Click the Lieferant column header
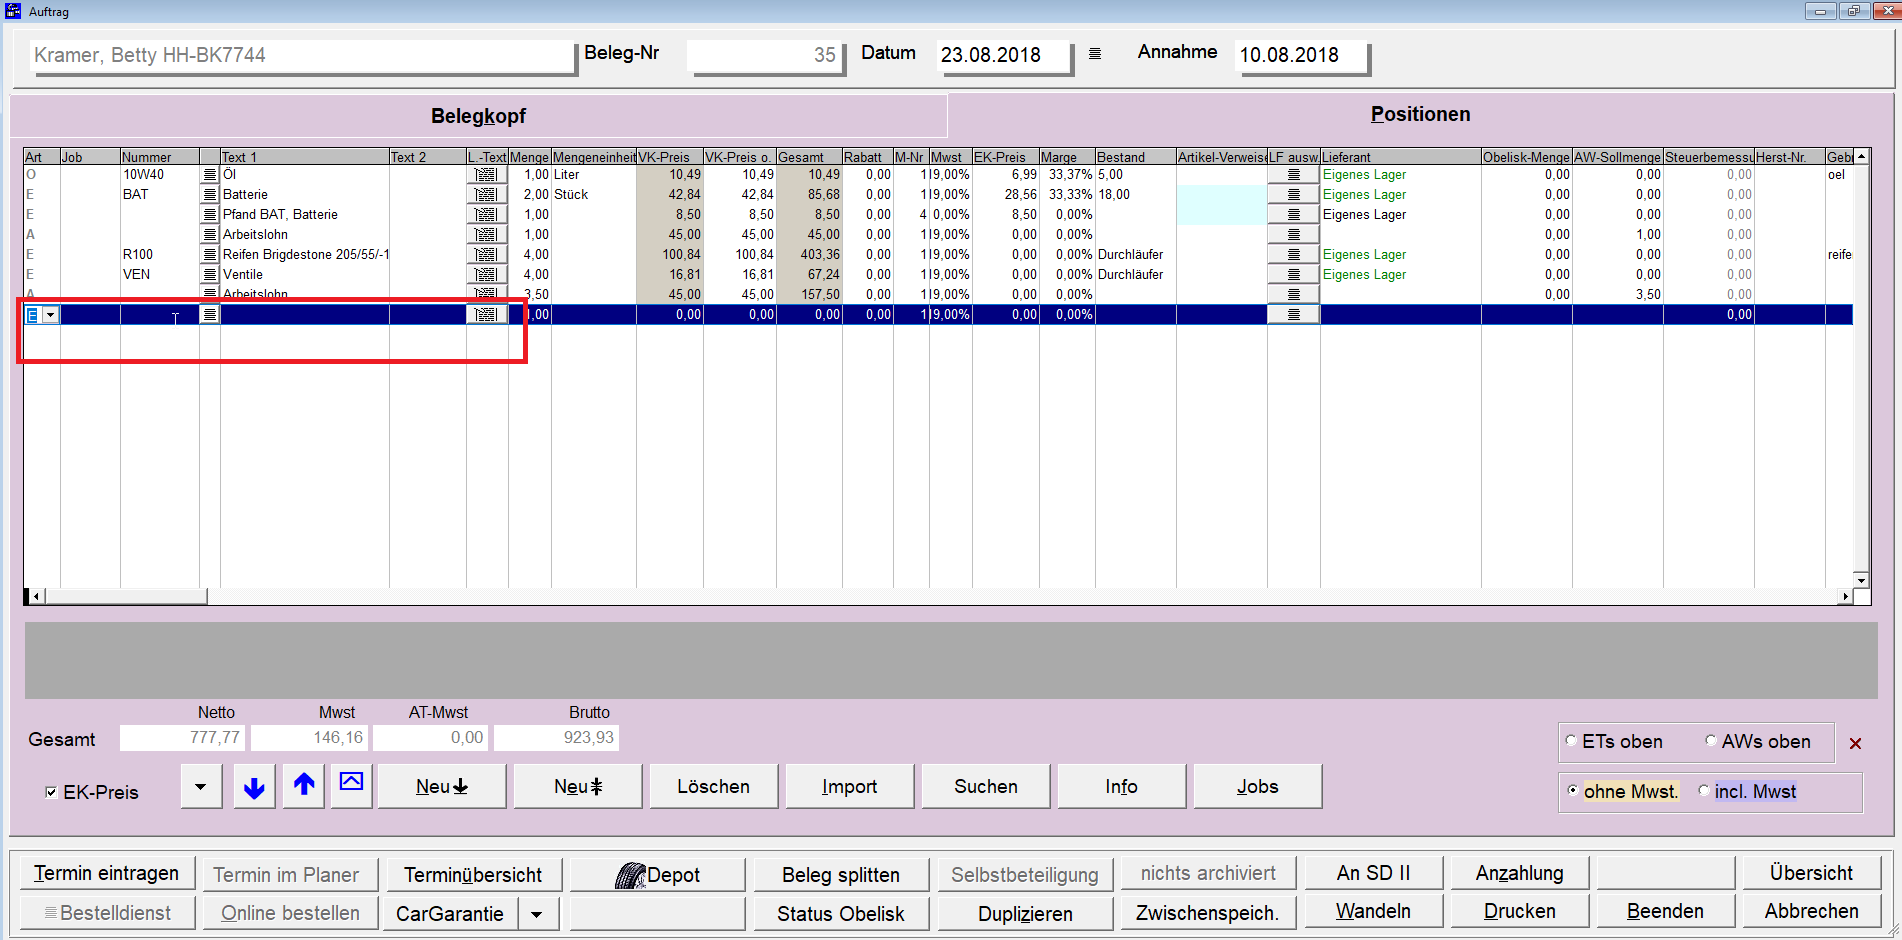 pyautogui.click(x=1400, y=157)
